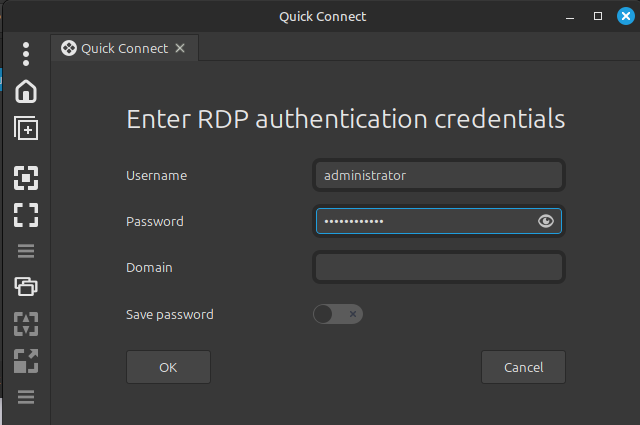Open the upper hamburger menu in the sidebar
The image size is (640, 425).
[26, 251]
